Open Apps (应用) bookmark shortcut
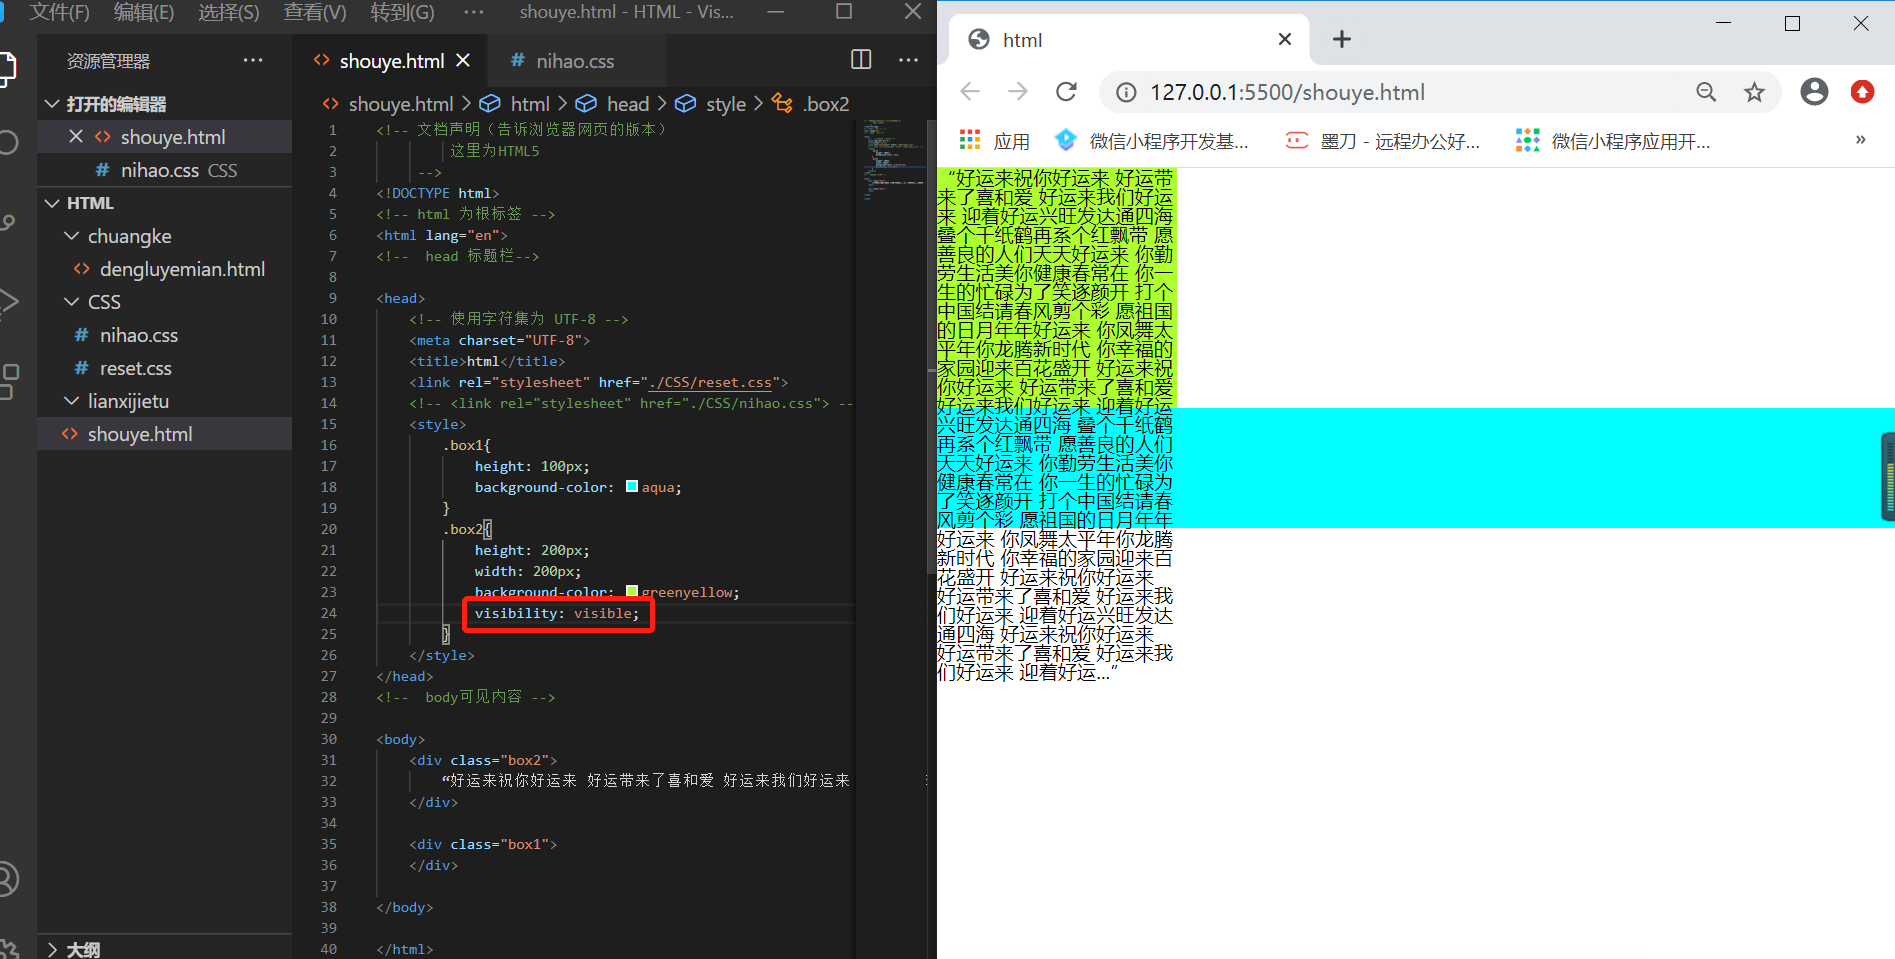Image resolution: width=1895 pixels, height=959 pixels. click(x=995, y=141)
